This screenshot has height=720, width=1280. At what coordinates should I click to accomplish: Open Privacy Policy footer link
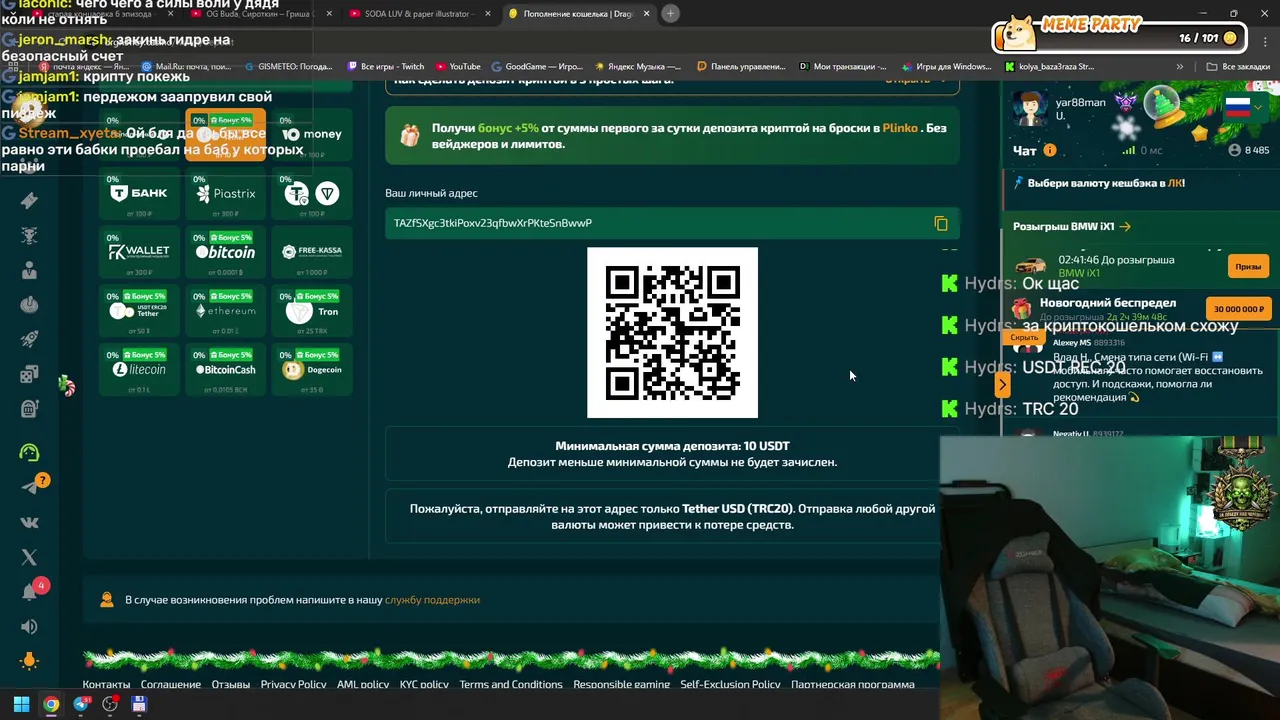click(293, 685)
